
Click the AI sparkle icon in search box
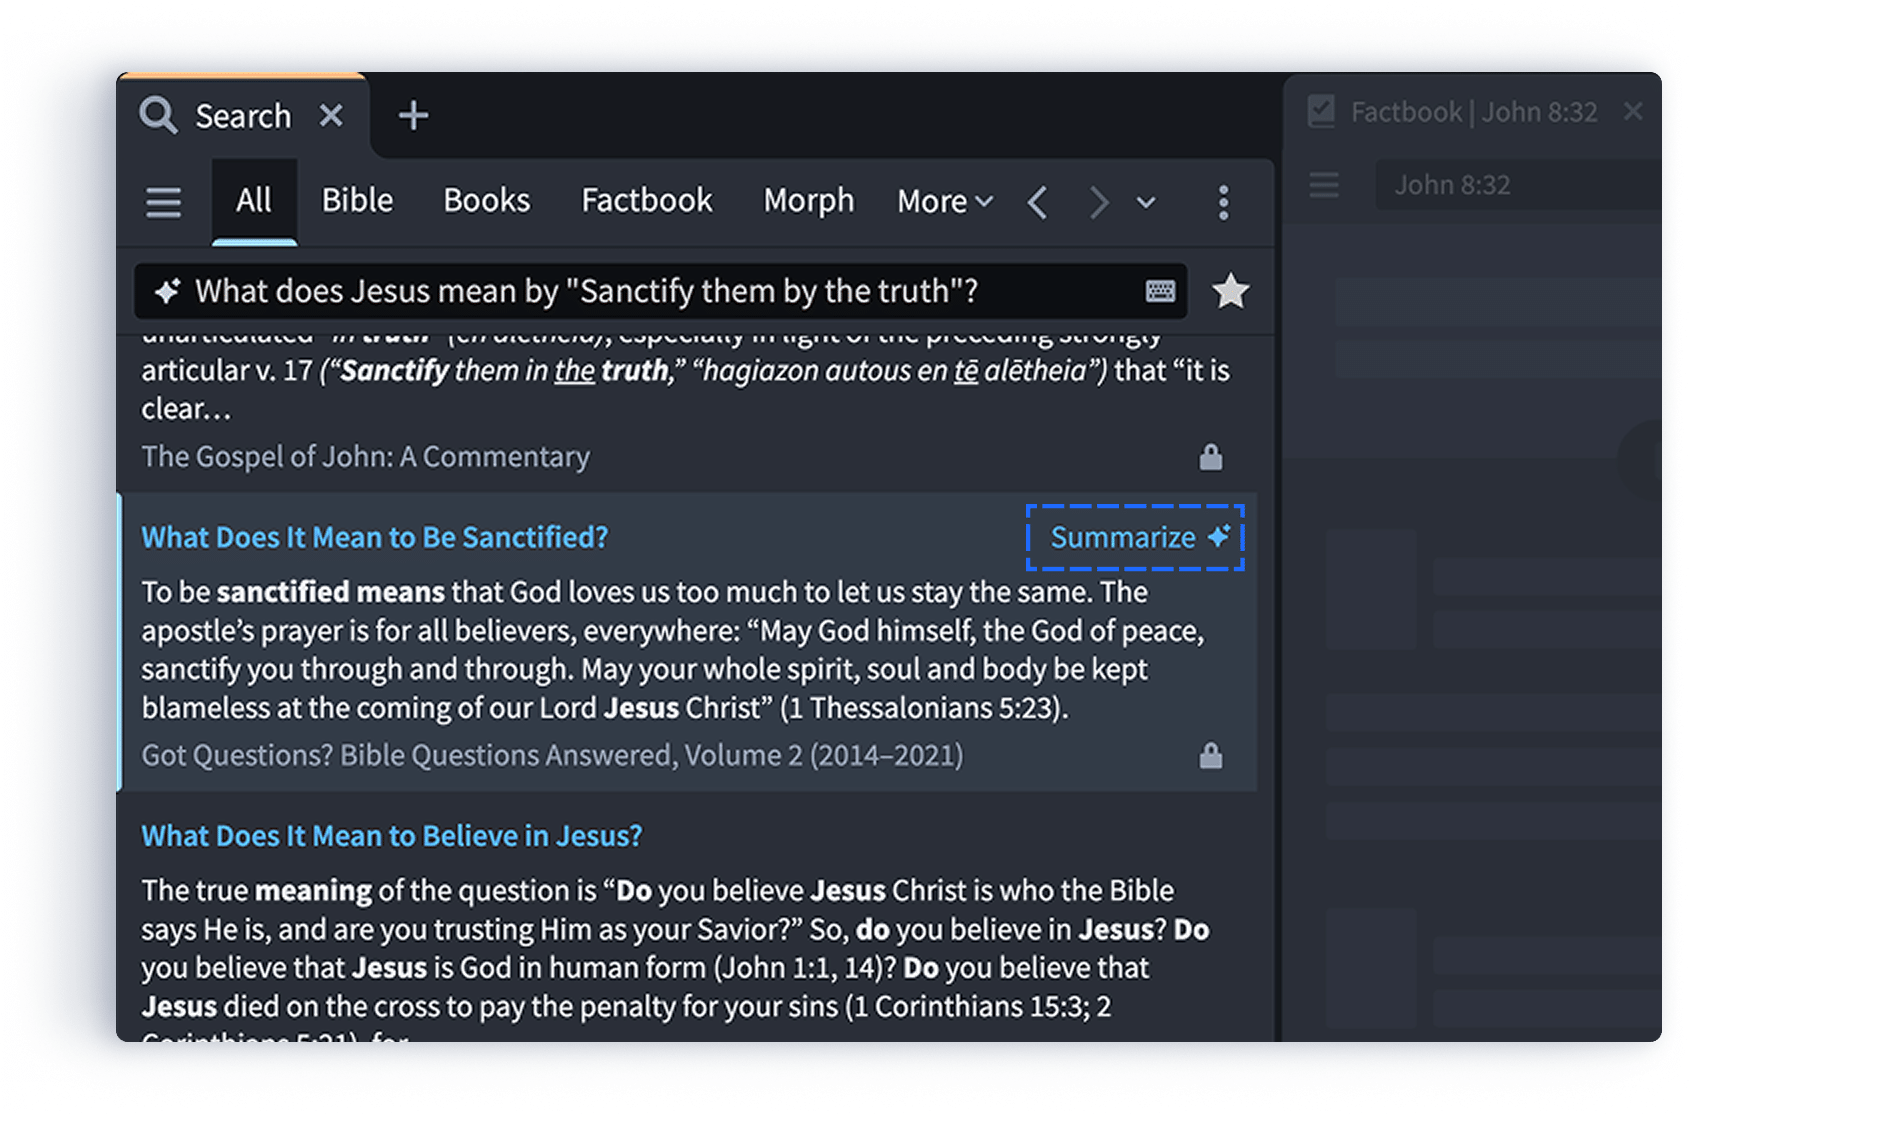click(167, 291)
